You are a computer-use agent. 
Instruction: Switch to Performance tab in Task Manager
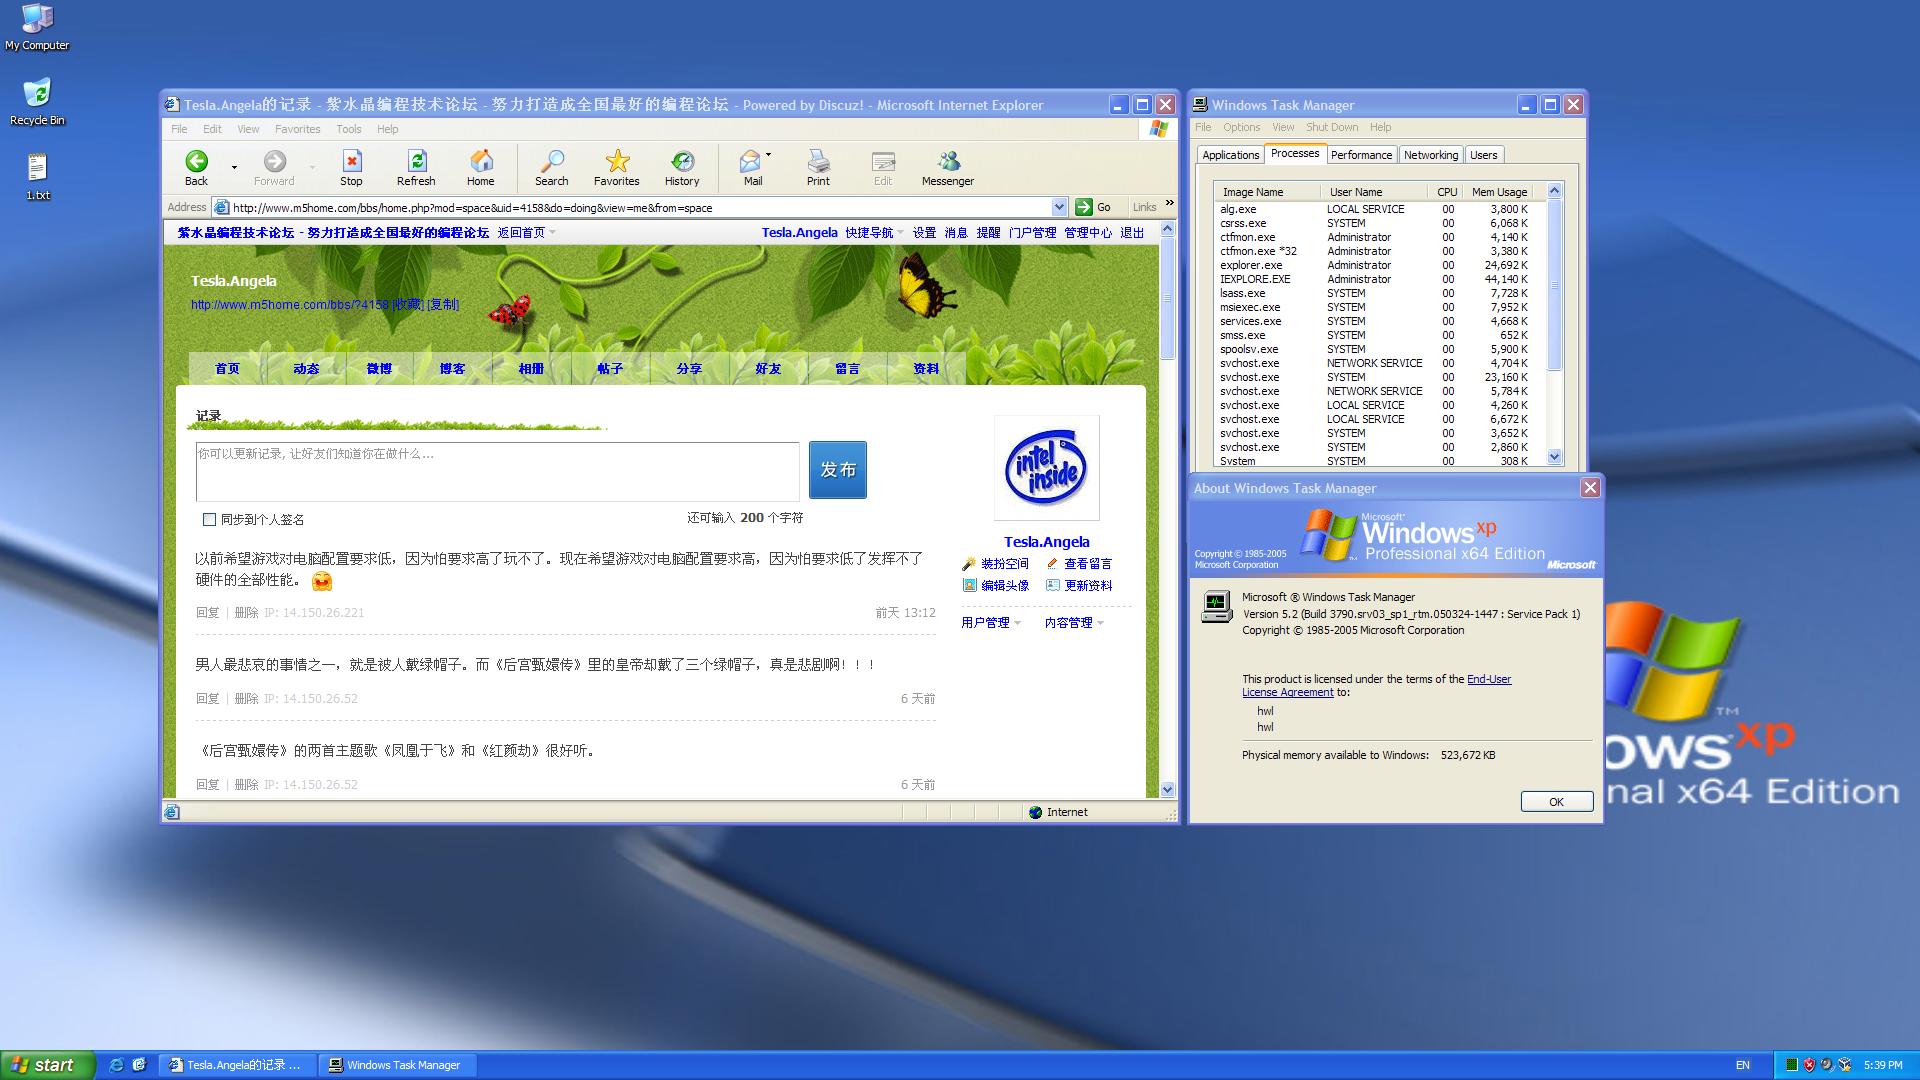[x=1361, y=155]
